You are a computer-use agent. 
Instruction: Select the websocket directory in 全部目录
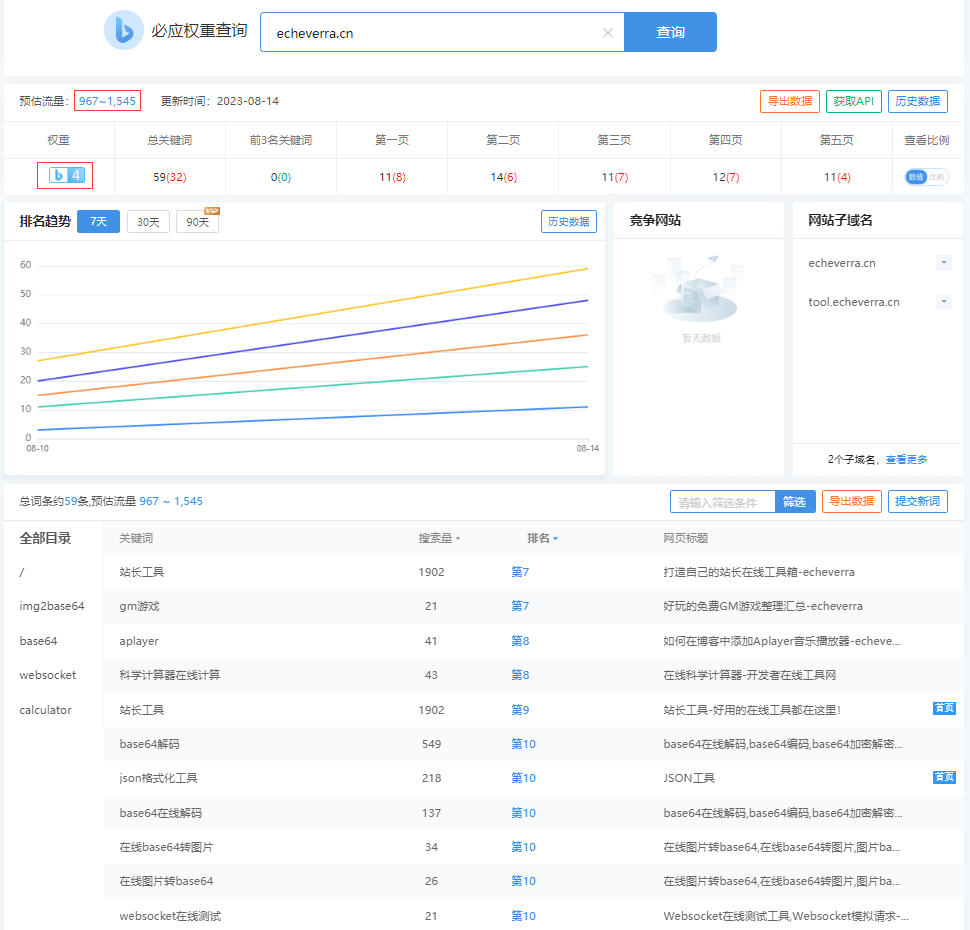(48, 675)
